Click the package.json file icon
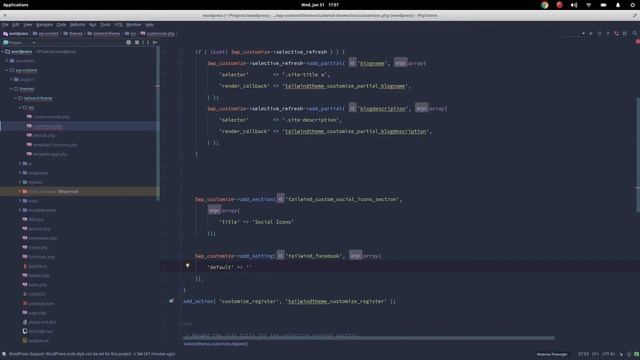Screen dimensions: 640x360 click(25, 303)
